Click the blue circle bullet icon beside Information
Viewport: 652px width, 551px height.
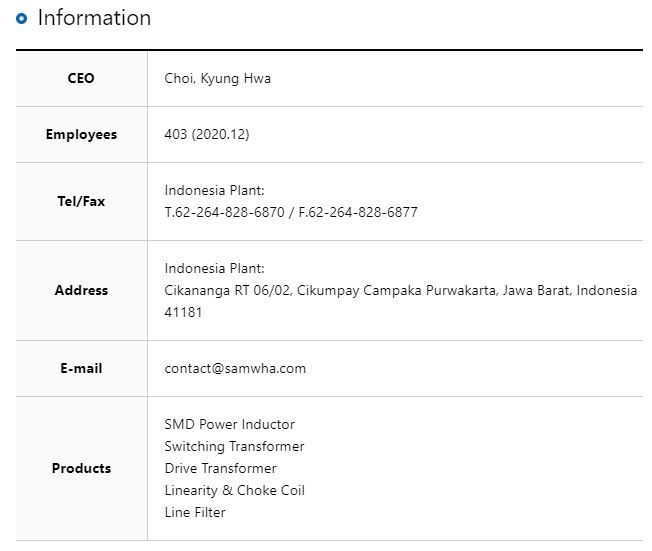pos(22,18)
